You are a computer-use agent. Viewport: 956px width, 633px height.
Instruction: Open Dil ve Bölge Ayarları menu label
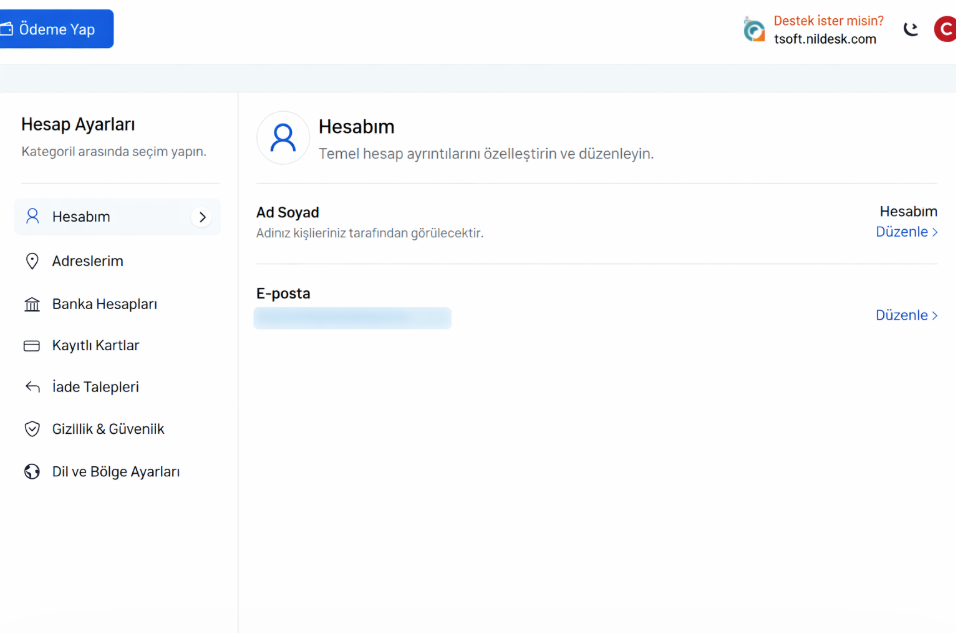coord(116,472)
